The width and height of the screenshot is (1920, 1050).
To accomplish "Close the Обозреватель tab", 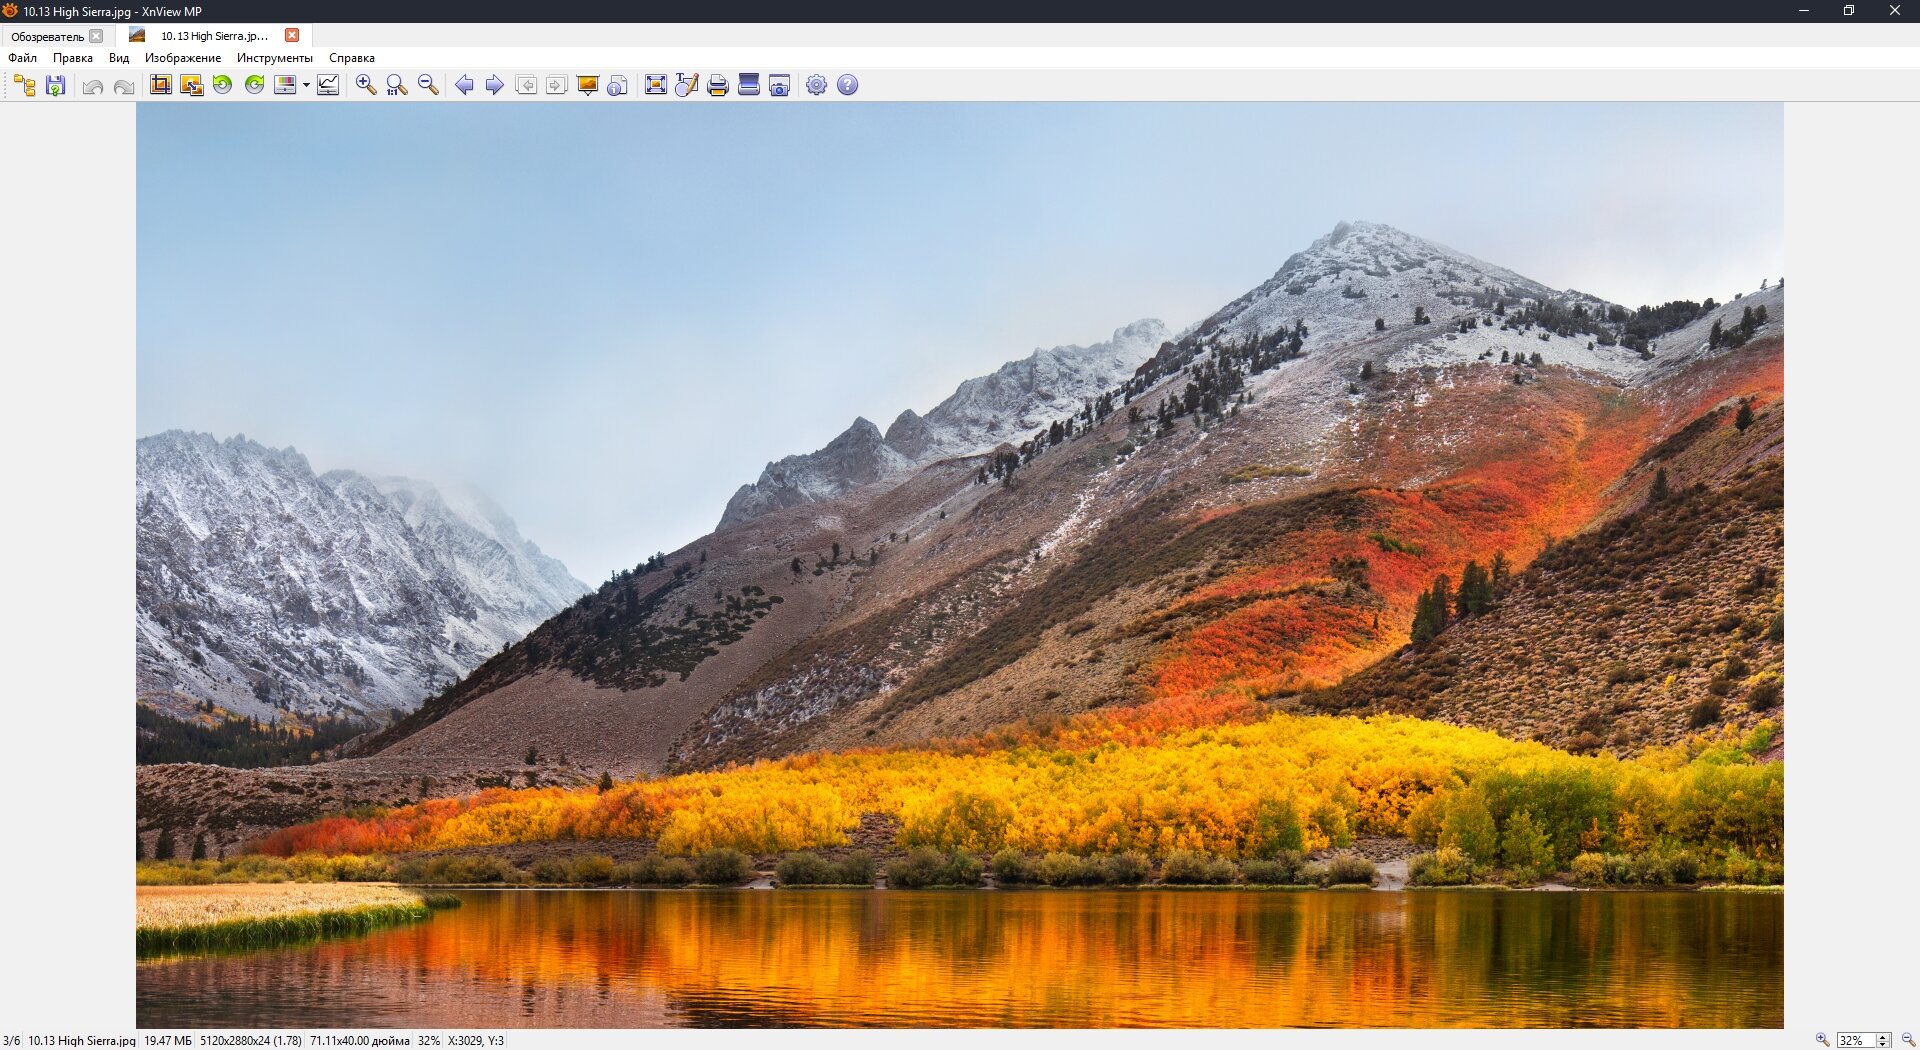I will point(96,36).
